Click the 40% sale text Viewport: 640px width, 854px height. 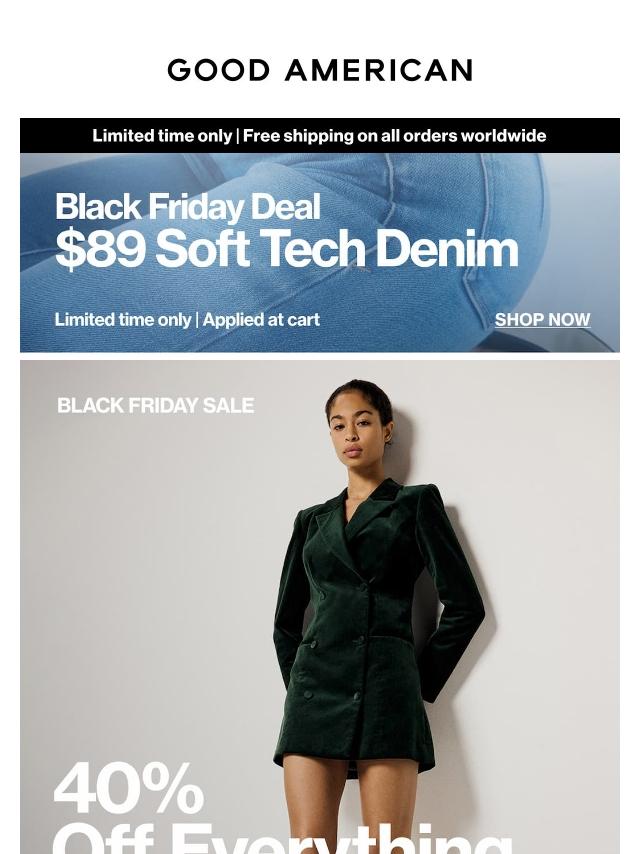pyautogui.click(x=129, y=788)
